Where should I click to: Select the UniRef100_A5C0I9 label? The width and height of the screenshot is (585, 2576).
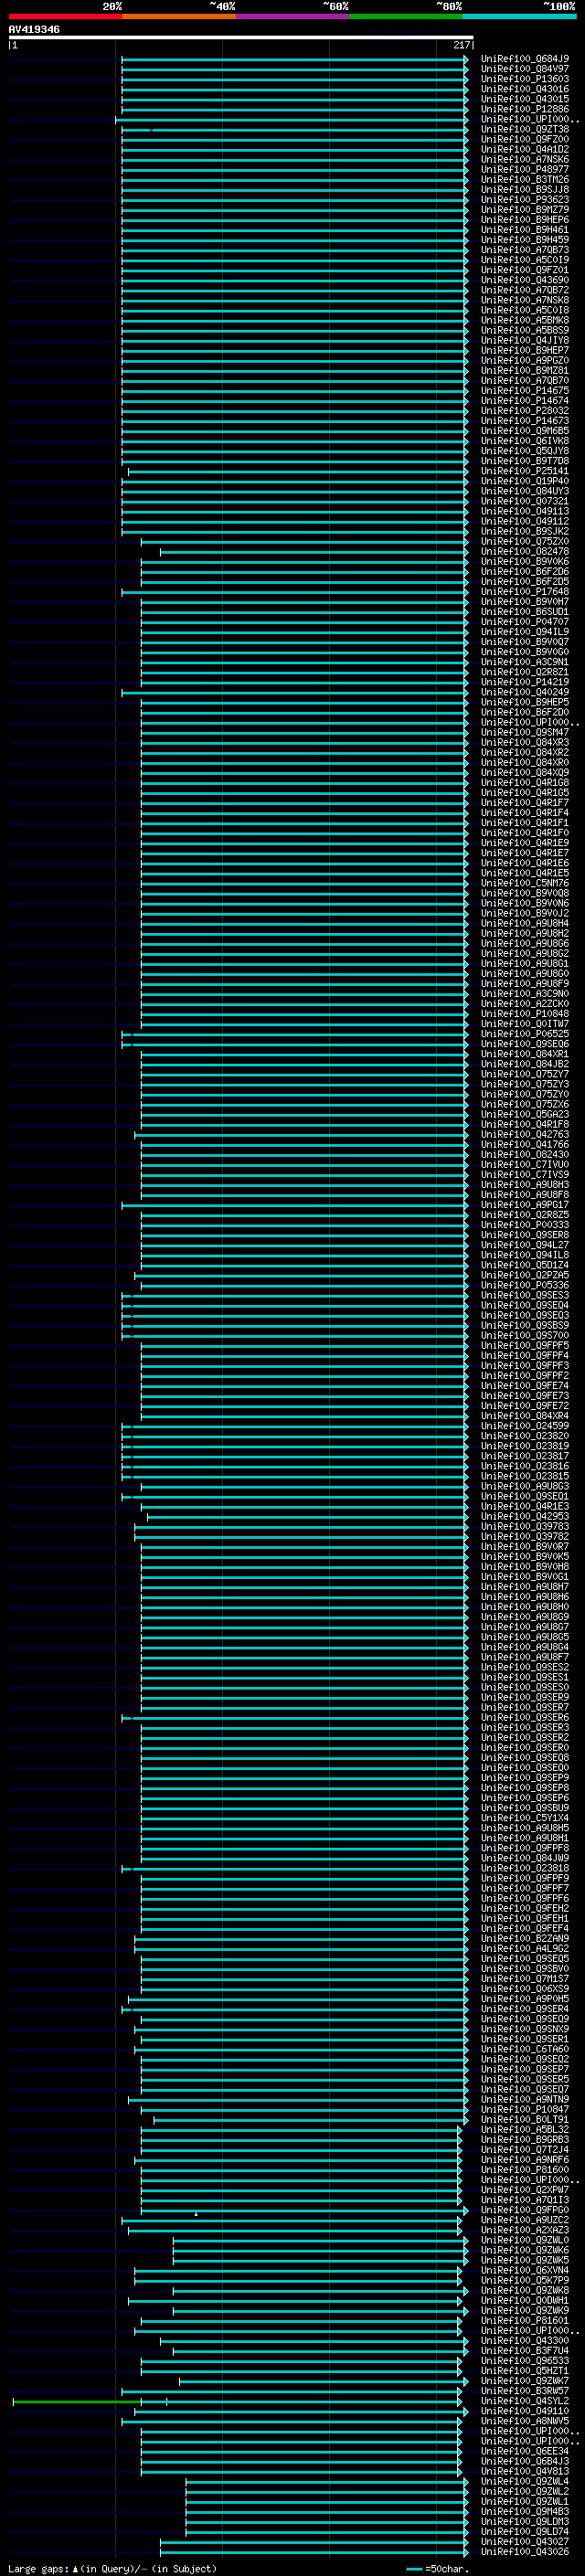click(x=525, y=260)
